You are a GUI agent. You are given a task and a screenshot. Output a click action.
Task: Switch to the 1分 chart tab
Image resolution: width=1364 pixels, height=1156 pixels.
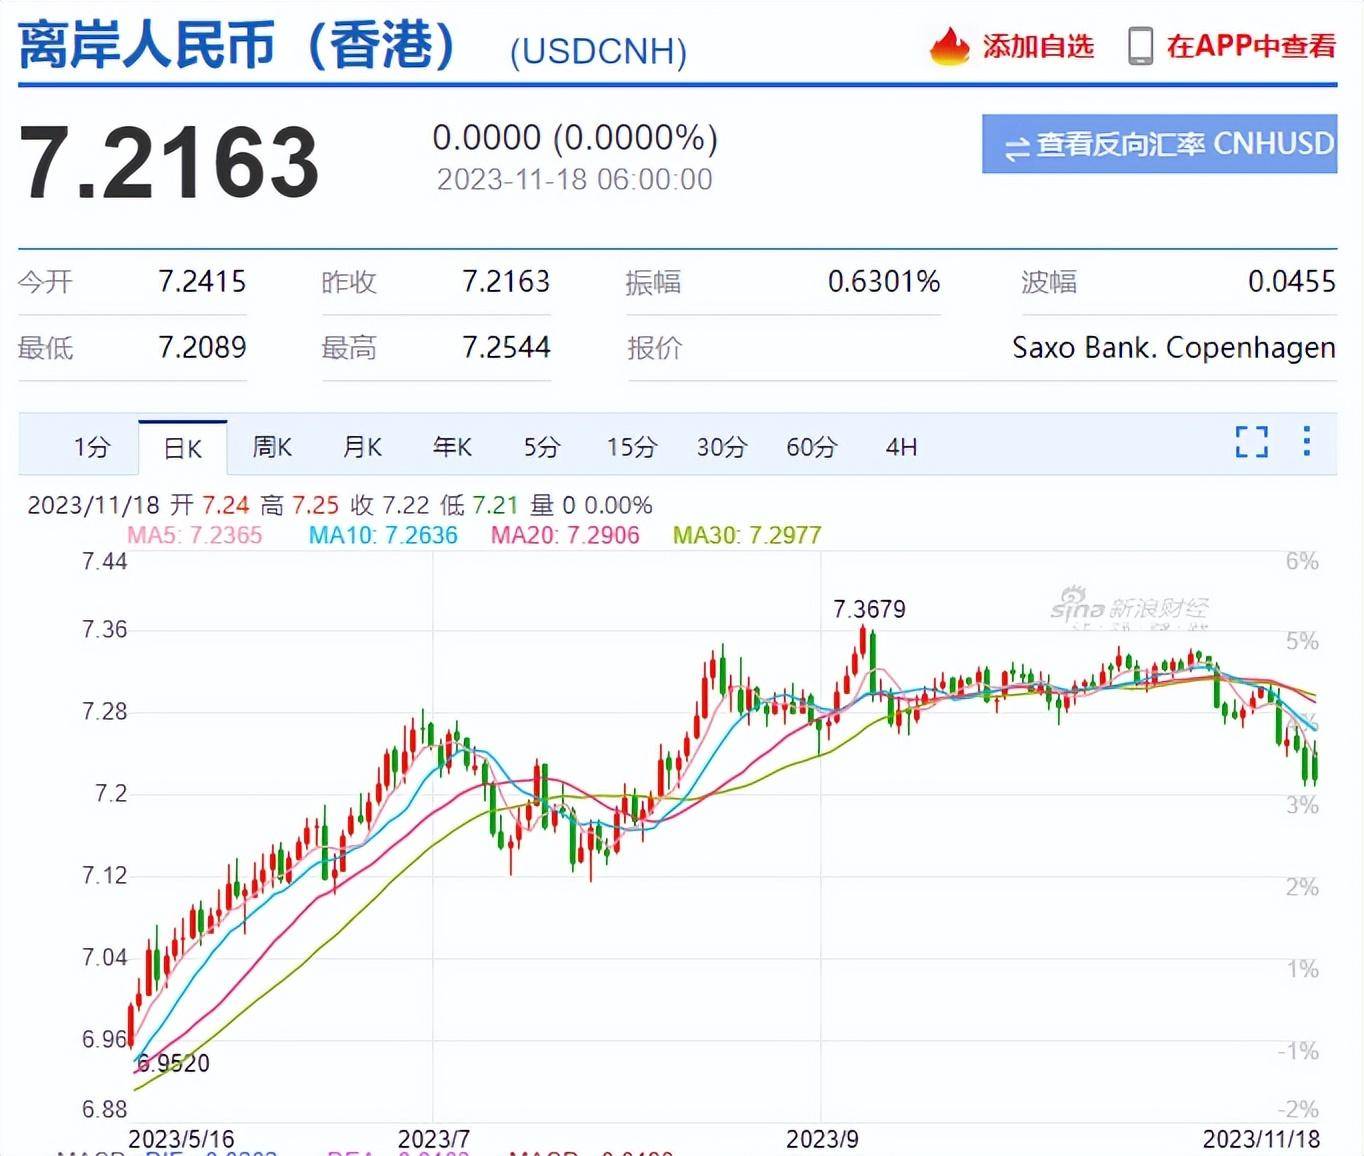tap(91, 447)
